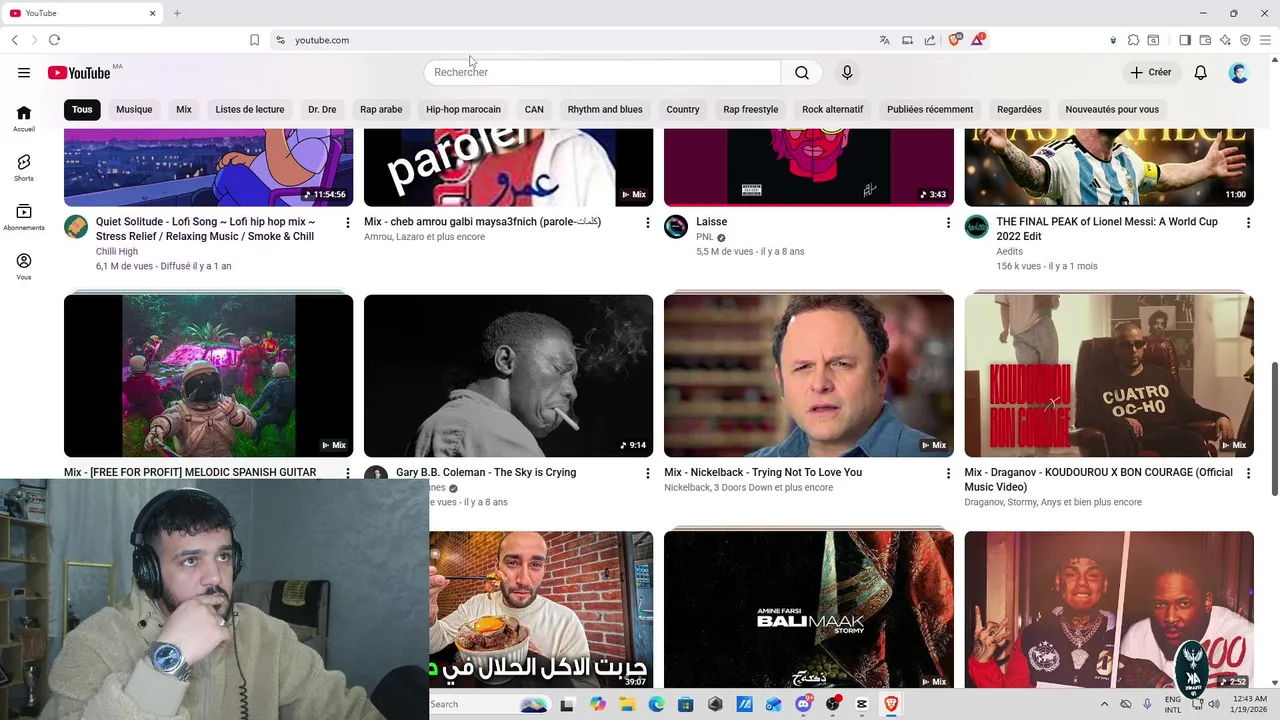
Task: Open options for Gary B.B. Coleman video
Action: (x=648, y=473)
